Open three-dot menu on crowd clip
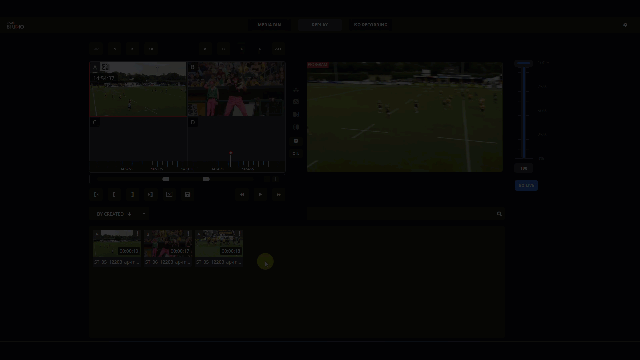This screenshot has height=360, width=640. click(x=189, y=234)
